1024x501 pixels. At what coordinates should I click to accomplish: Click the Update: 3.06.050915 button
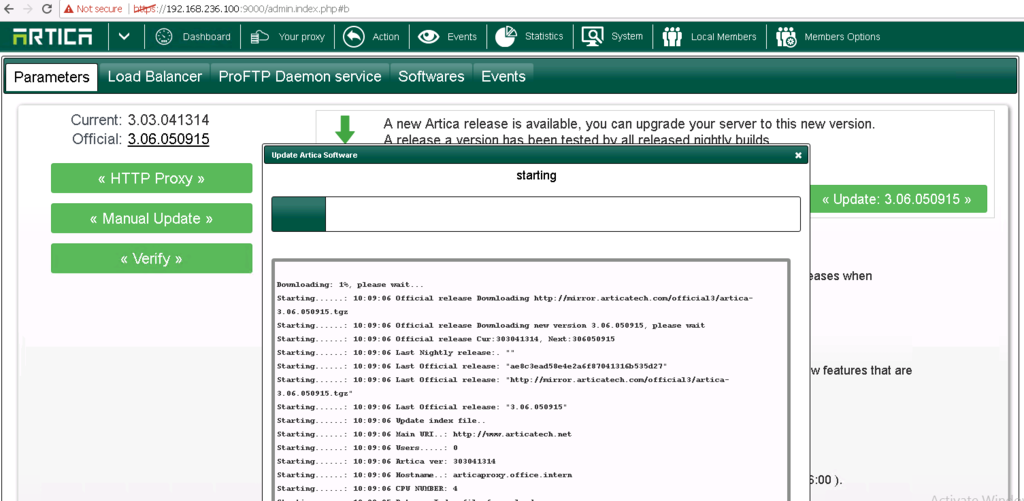click(897, 199)
